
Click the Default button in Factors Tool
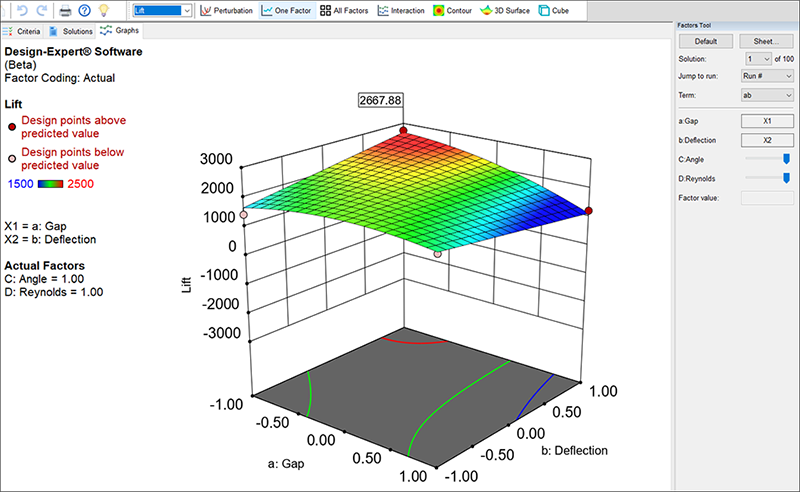coord(706,41)
